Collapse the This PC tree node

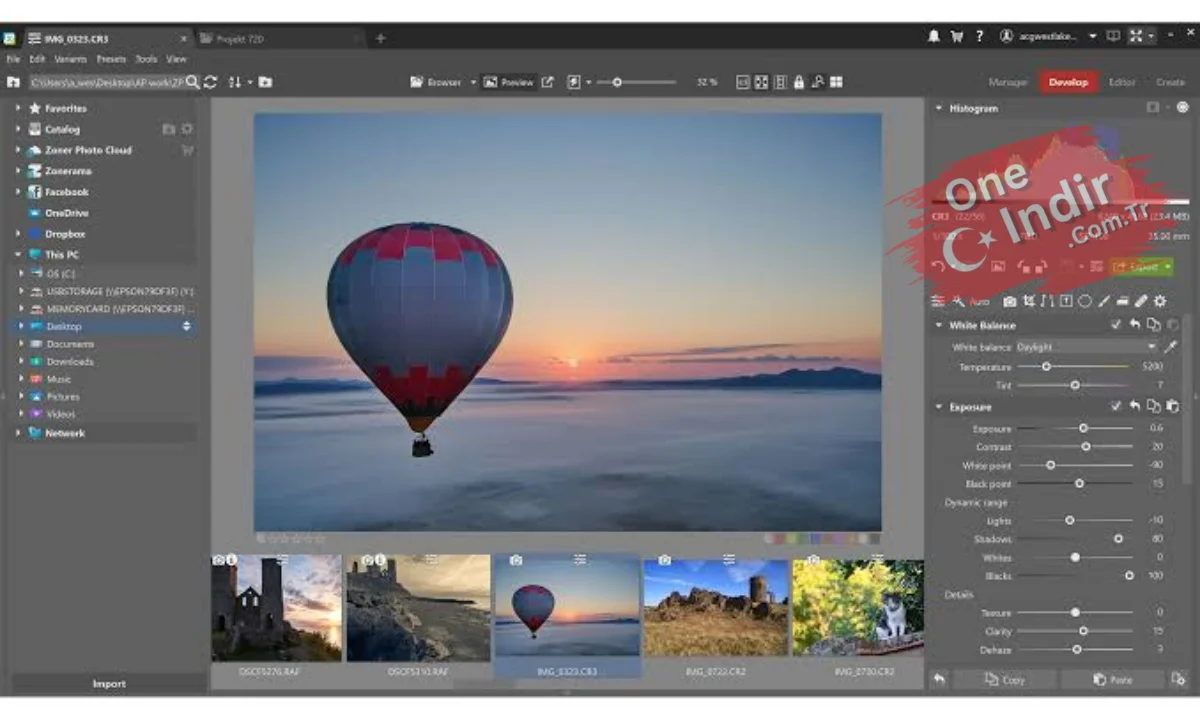point(18,255)
